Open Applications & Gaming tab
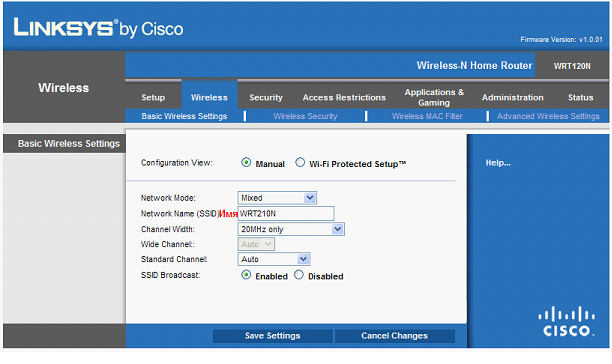612x364 pixels. 434,98
